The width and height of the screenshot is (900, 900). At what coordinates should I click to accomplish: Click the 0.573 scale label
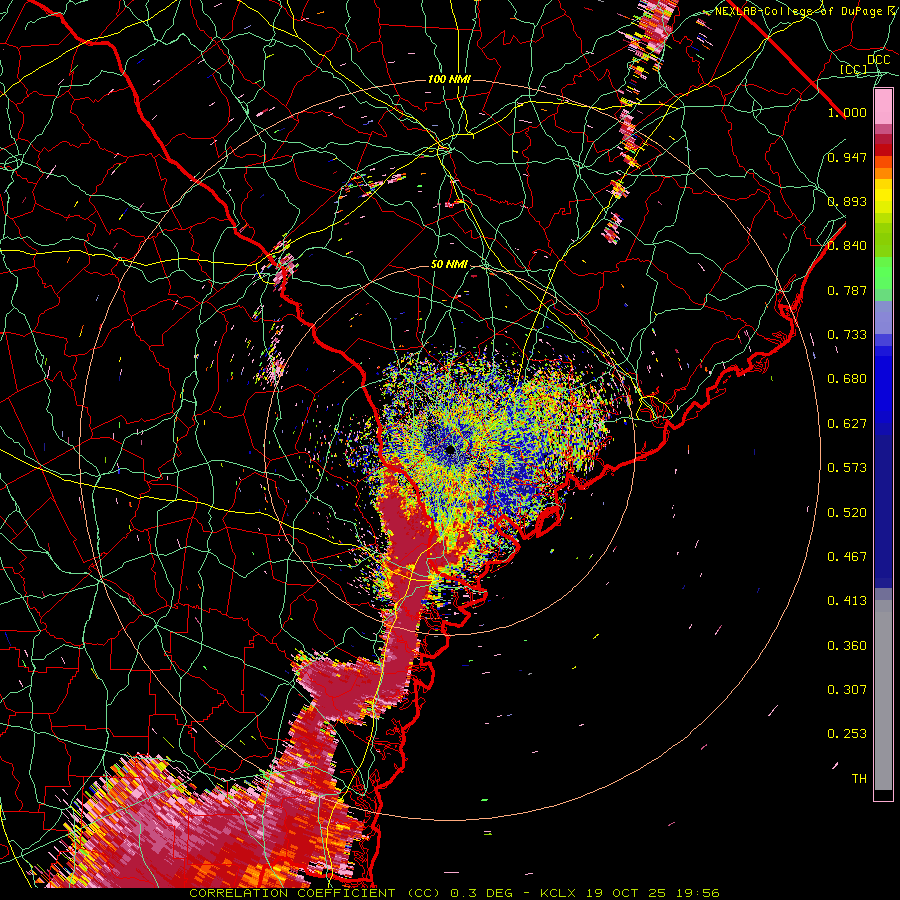(x=847, y=468)
